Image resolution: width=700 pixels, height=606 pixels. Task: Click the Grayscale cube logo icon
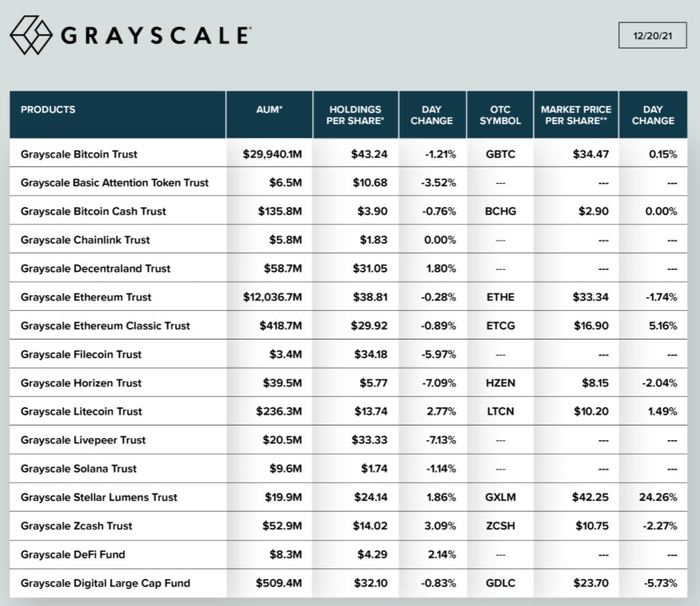31,35
